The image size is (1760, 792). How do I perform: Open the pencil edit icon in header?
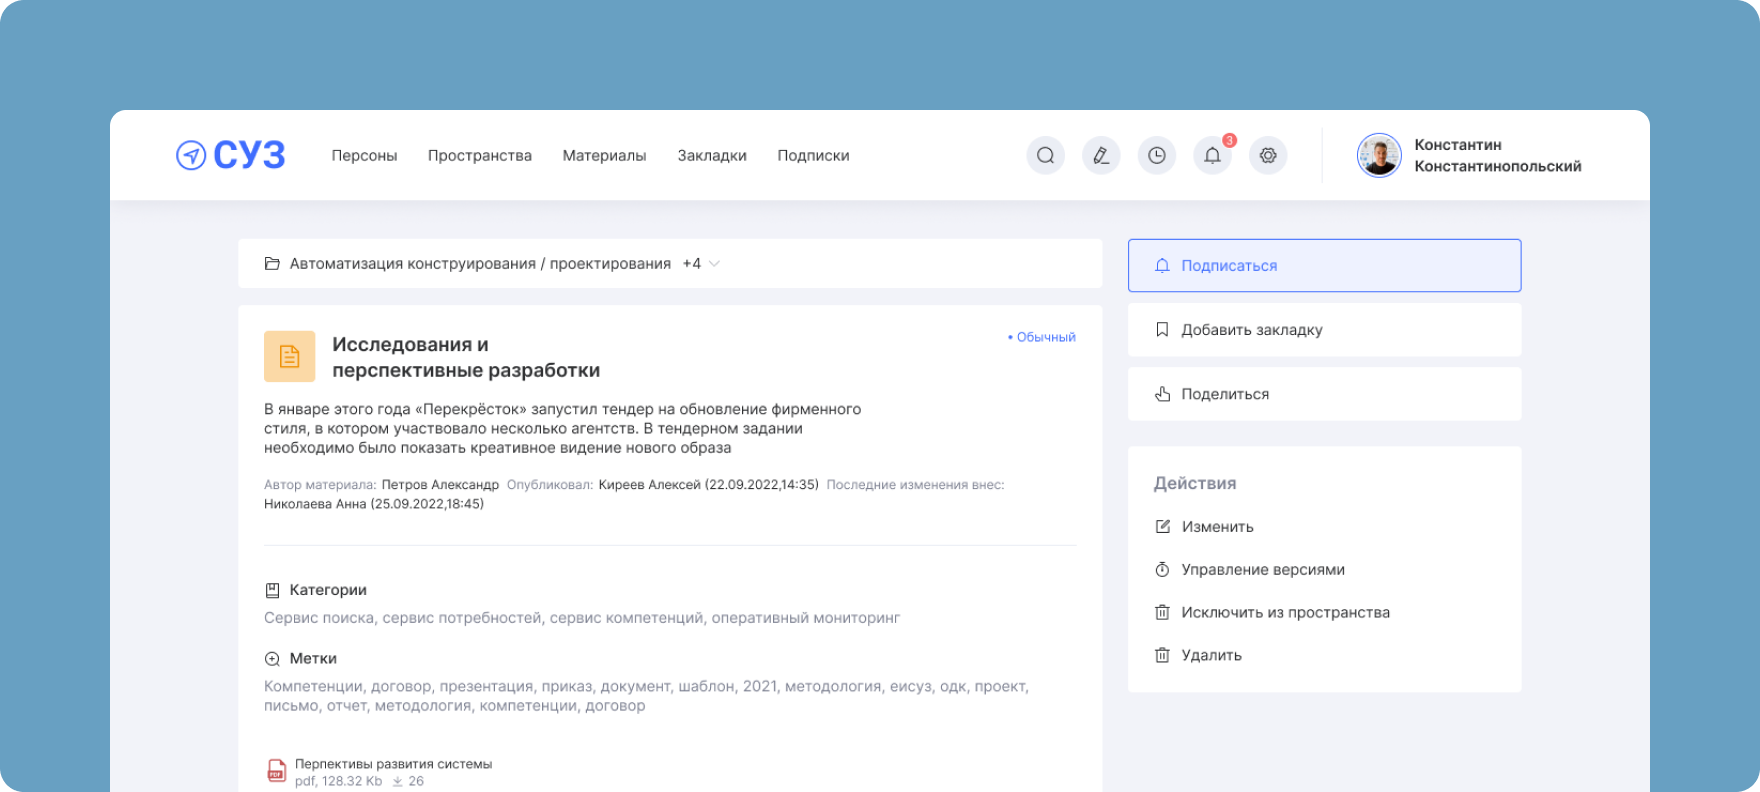pyautogui.click(x=1101, y=155)
